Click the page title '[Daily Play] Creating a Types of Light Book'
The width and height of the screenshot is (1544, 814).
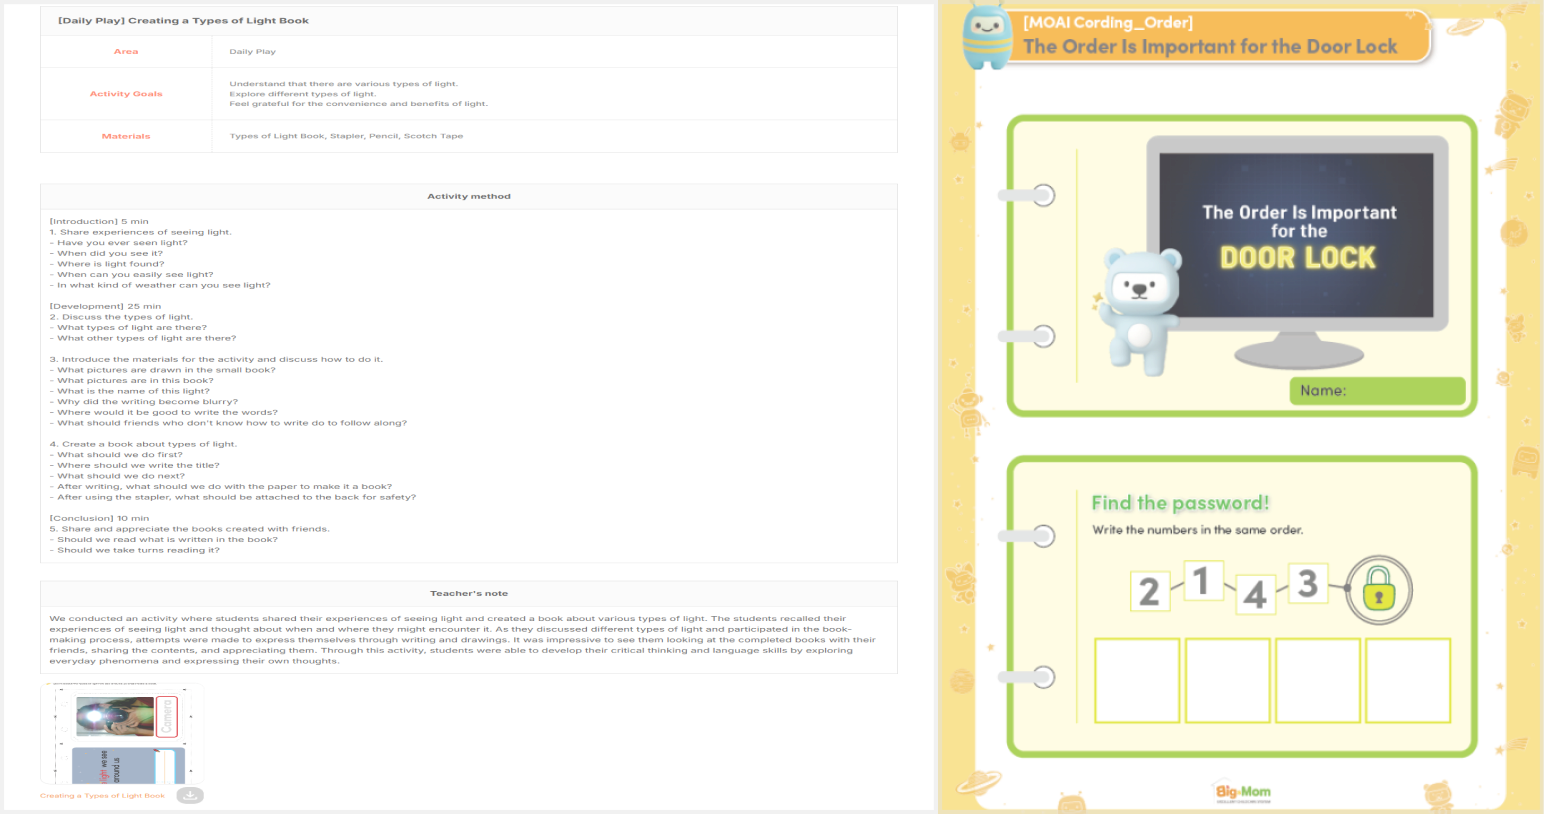pos(183,20)
